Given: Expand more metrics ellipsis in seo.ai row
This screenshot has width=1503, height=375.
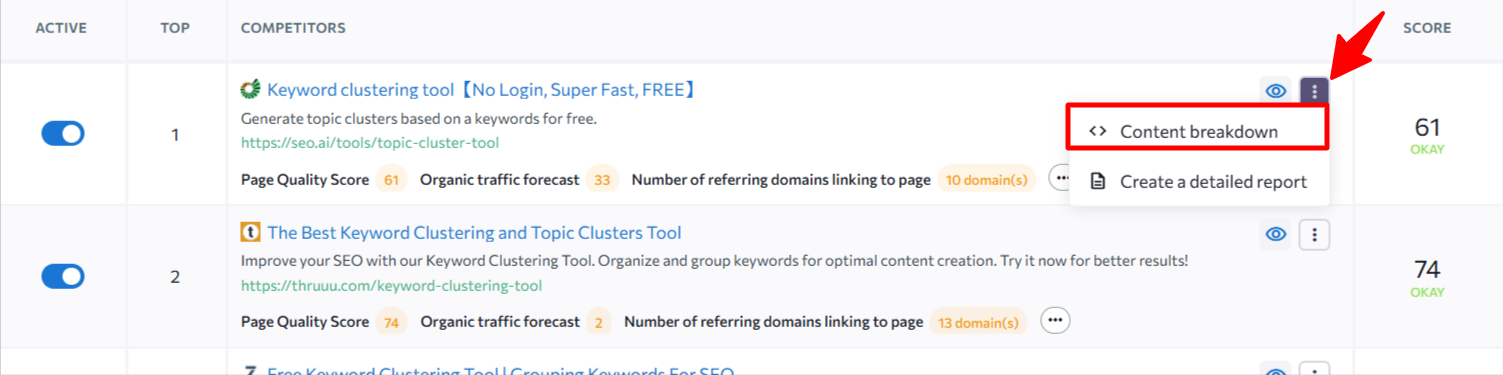Looking at the screenshot, I should 1058,179.
